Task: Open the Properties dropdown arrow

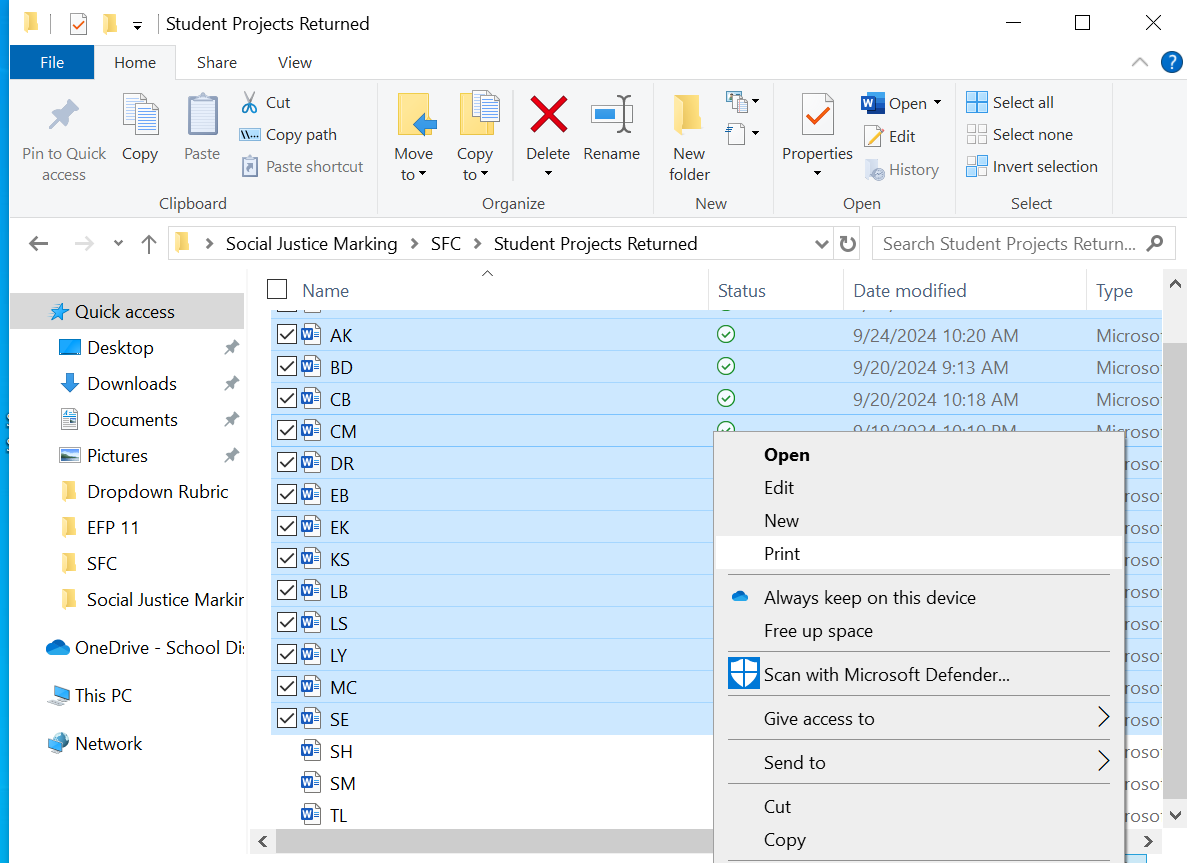Action: 818,174
